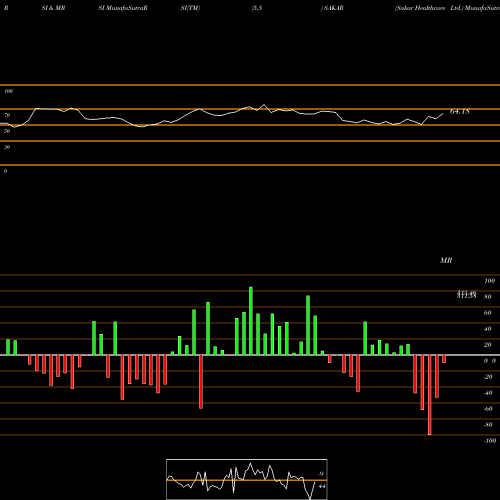
Task: Click the longest red MR bar near -100
Action: pos(430,395)
